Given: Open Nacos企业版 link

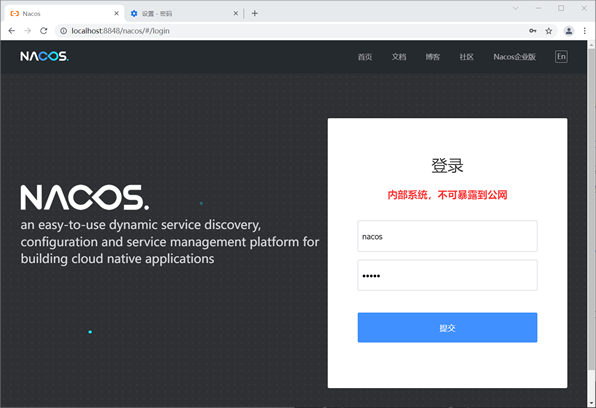Looking at the screenshot, I should click(515, 57).
